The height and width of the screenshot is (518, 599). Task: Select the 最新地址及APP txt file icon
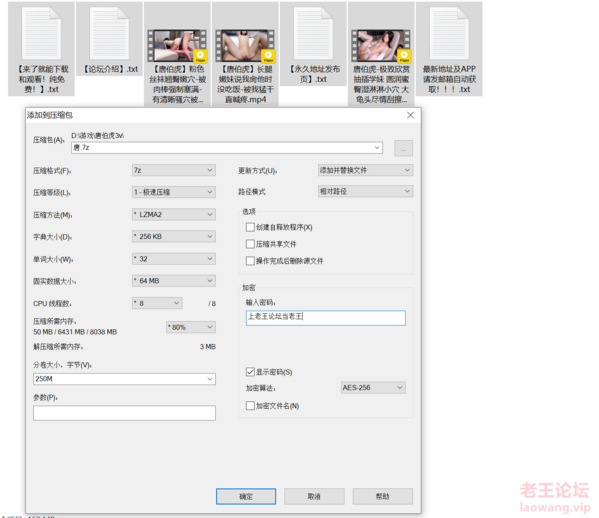click(449, 34)
